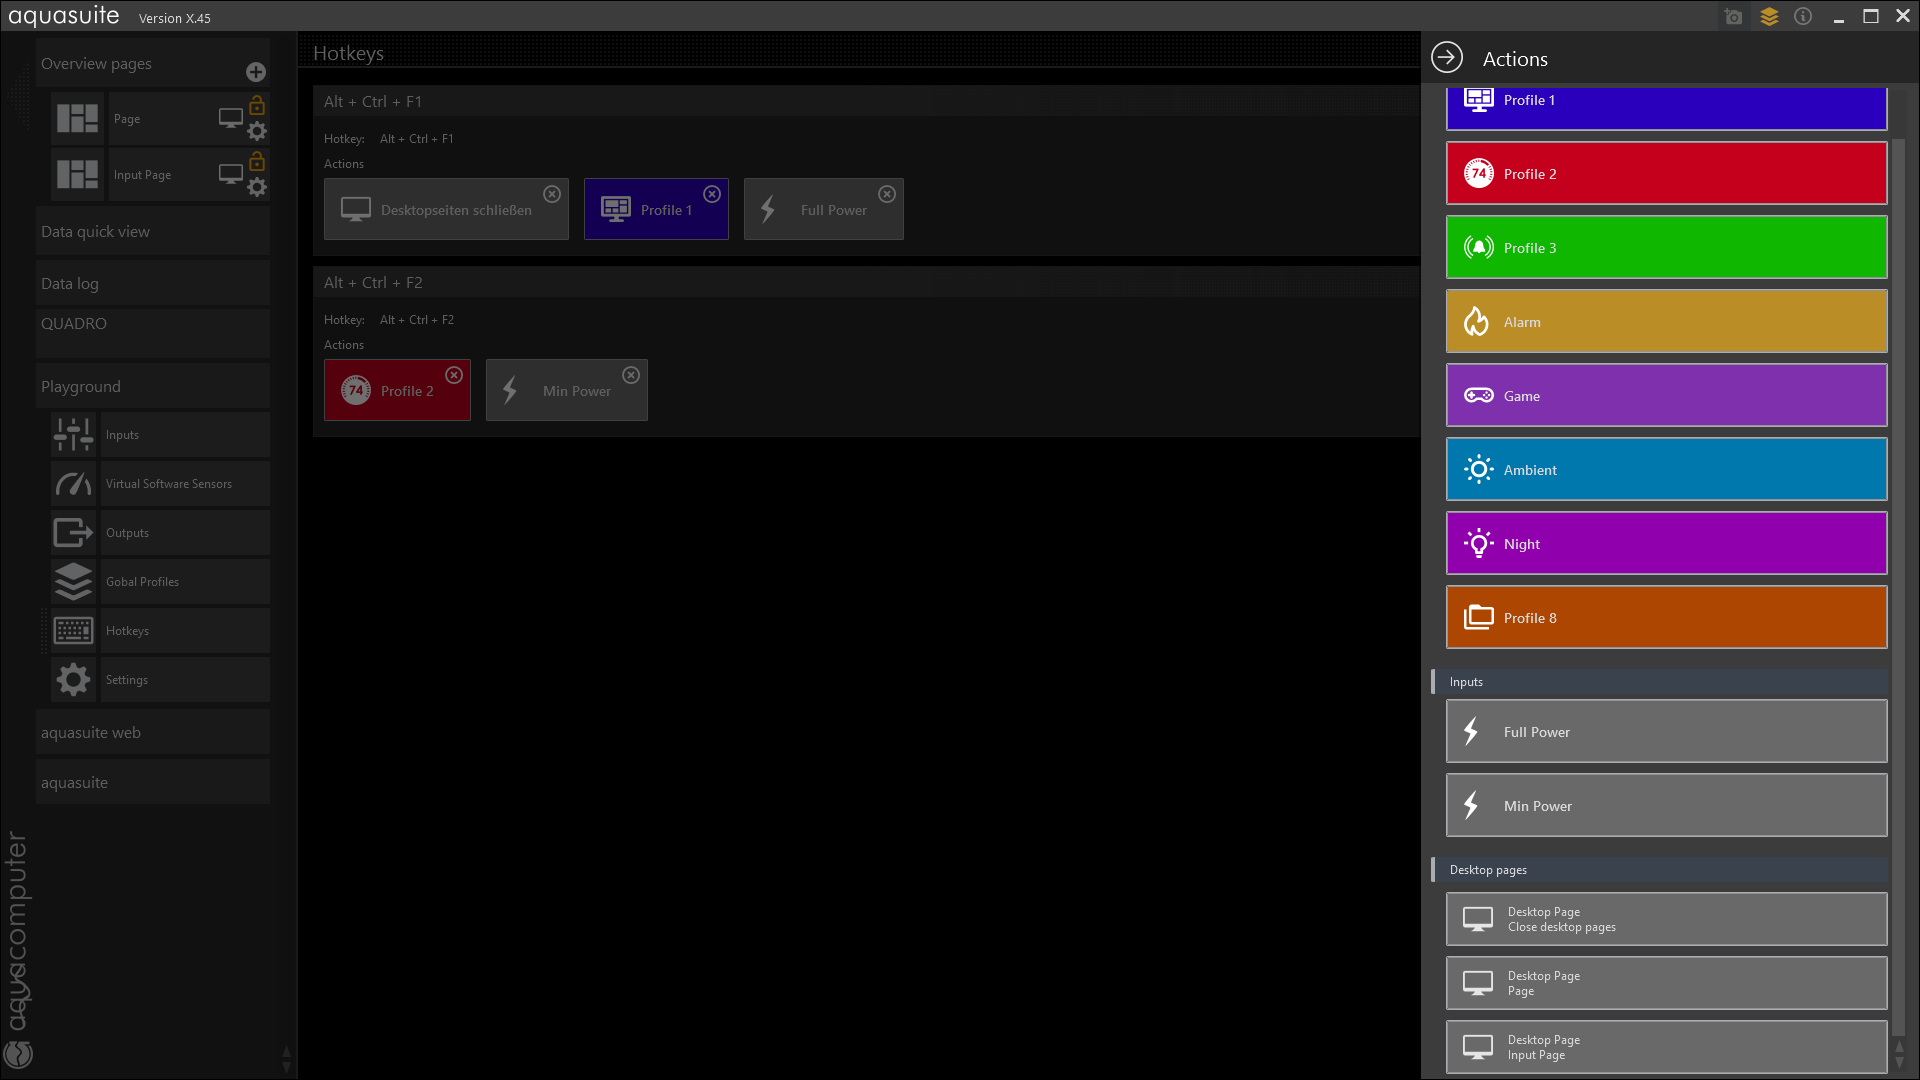Open the Outputs item in Playground
1920x1080 pixels.
point(127,533)
